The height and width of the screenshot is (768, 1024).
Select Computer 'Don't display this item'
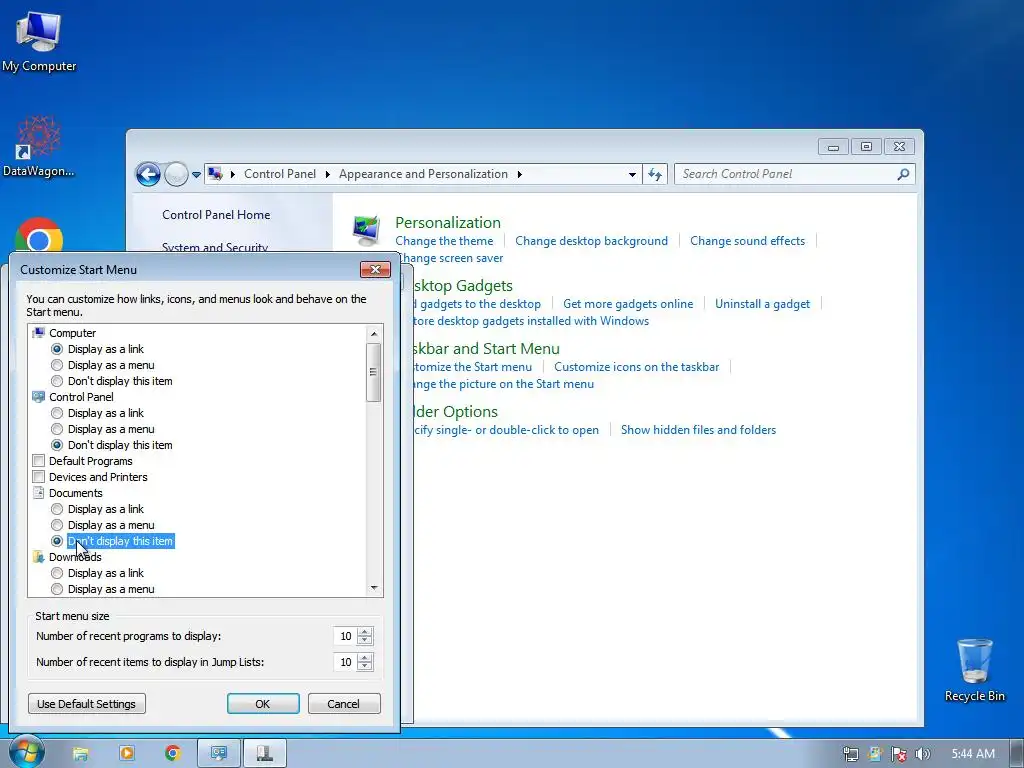(x=57, y=381)
